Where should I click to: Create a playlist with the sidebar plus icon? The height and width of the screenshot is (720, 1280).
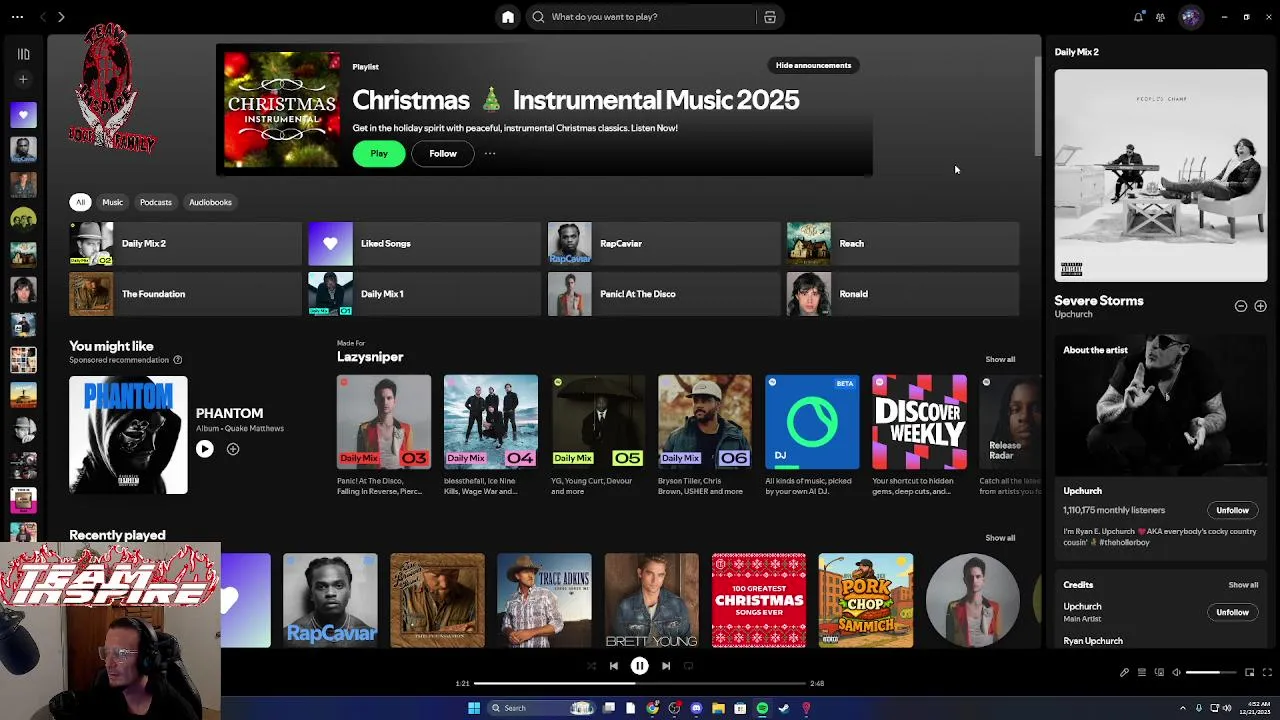[24, 79]
